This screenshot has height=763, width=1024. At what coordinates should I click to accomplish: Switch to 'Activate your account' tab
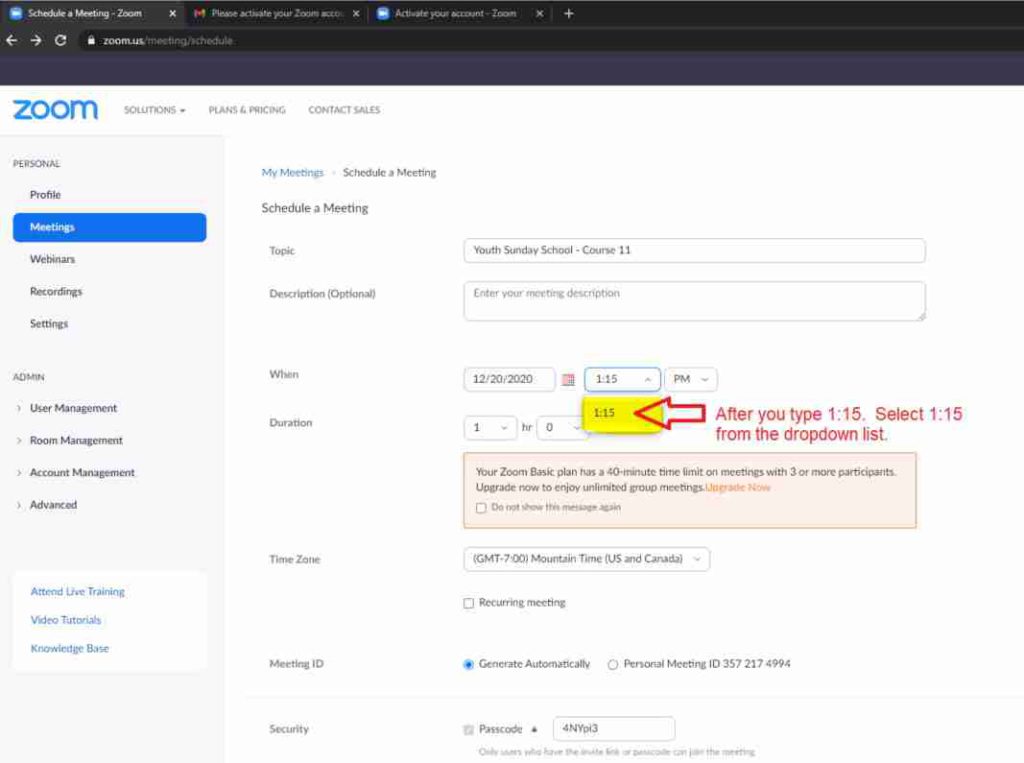(455, 14)
